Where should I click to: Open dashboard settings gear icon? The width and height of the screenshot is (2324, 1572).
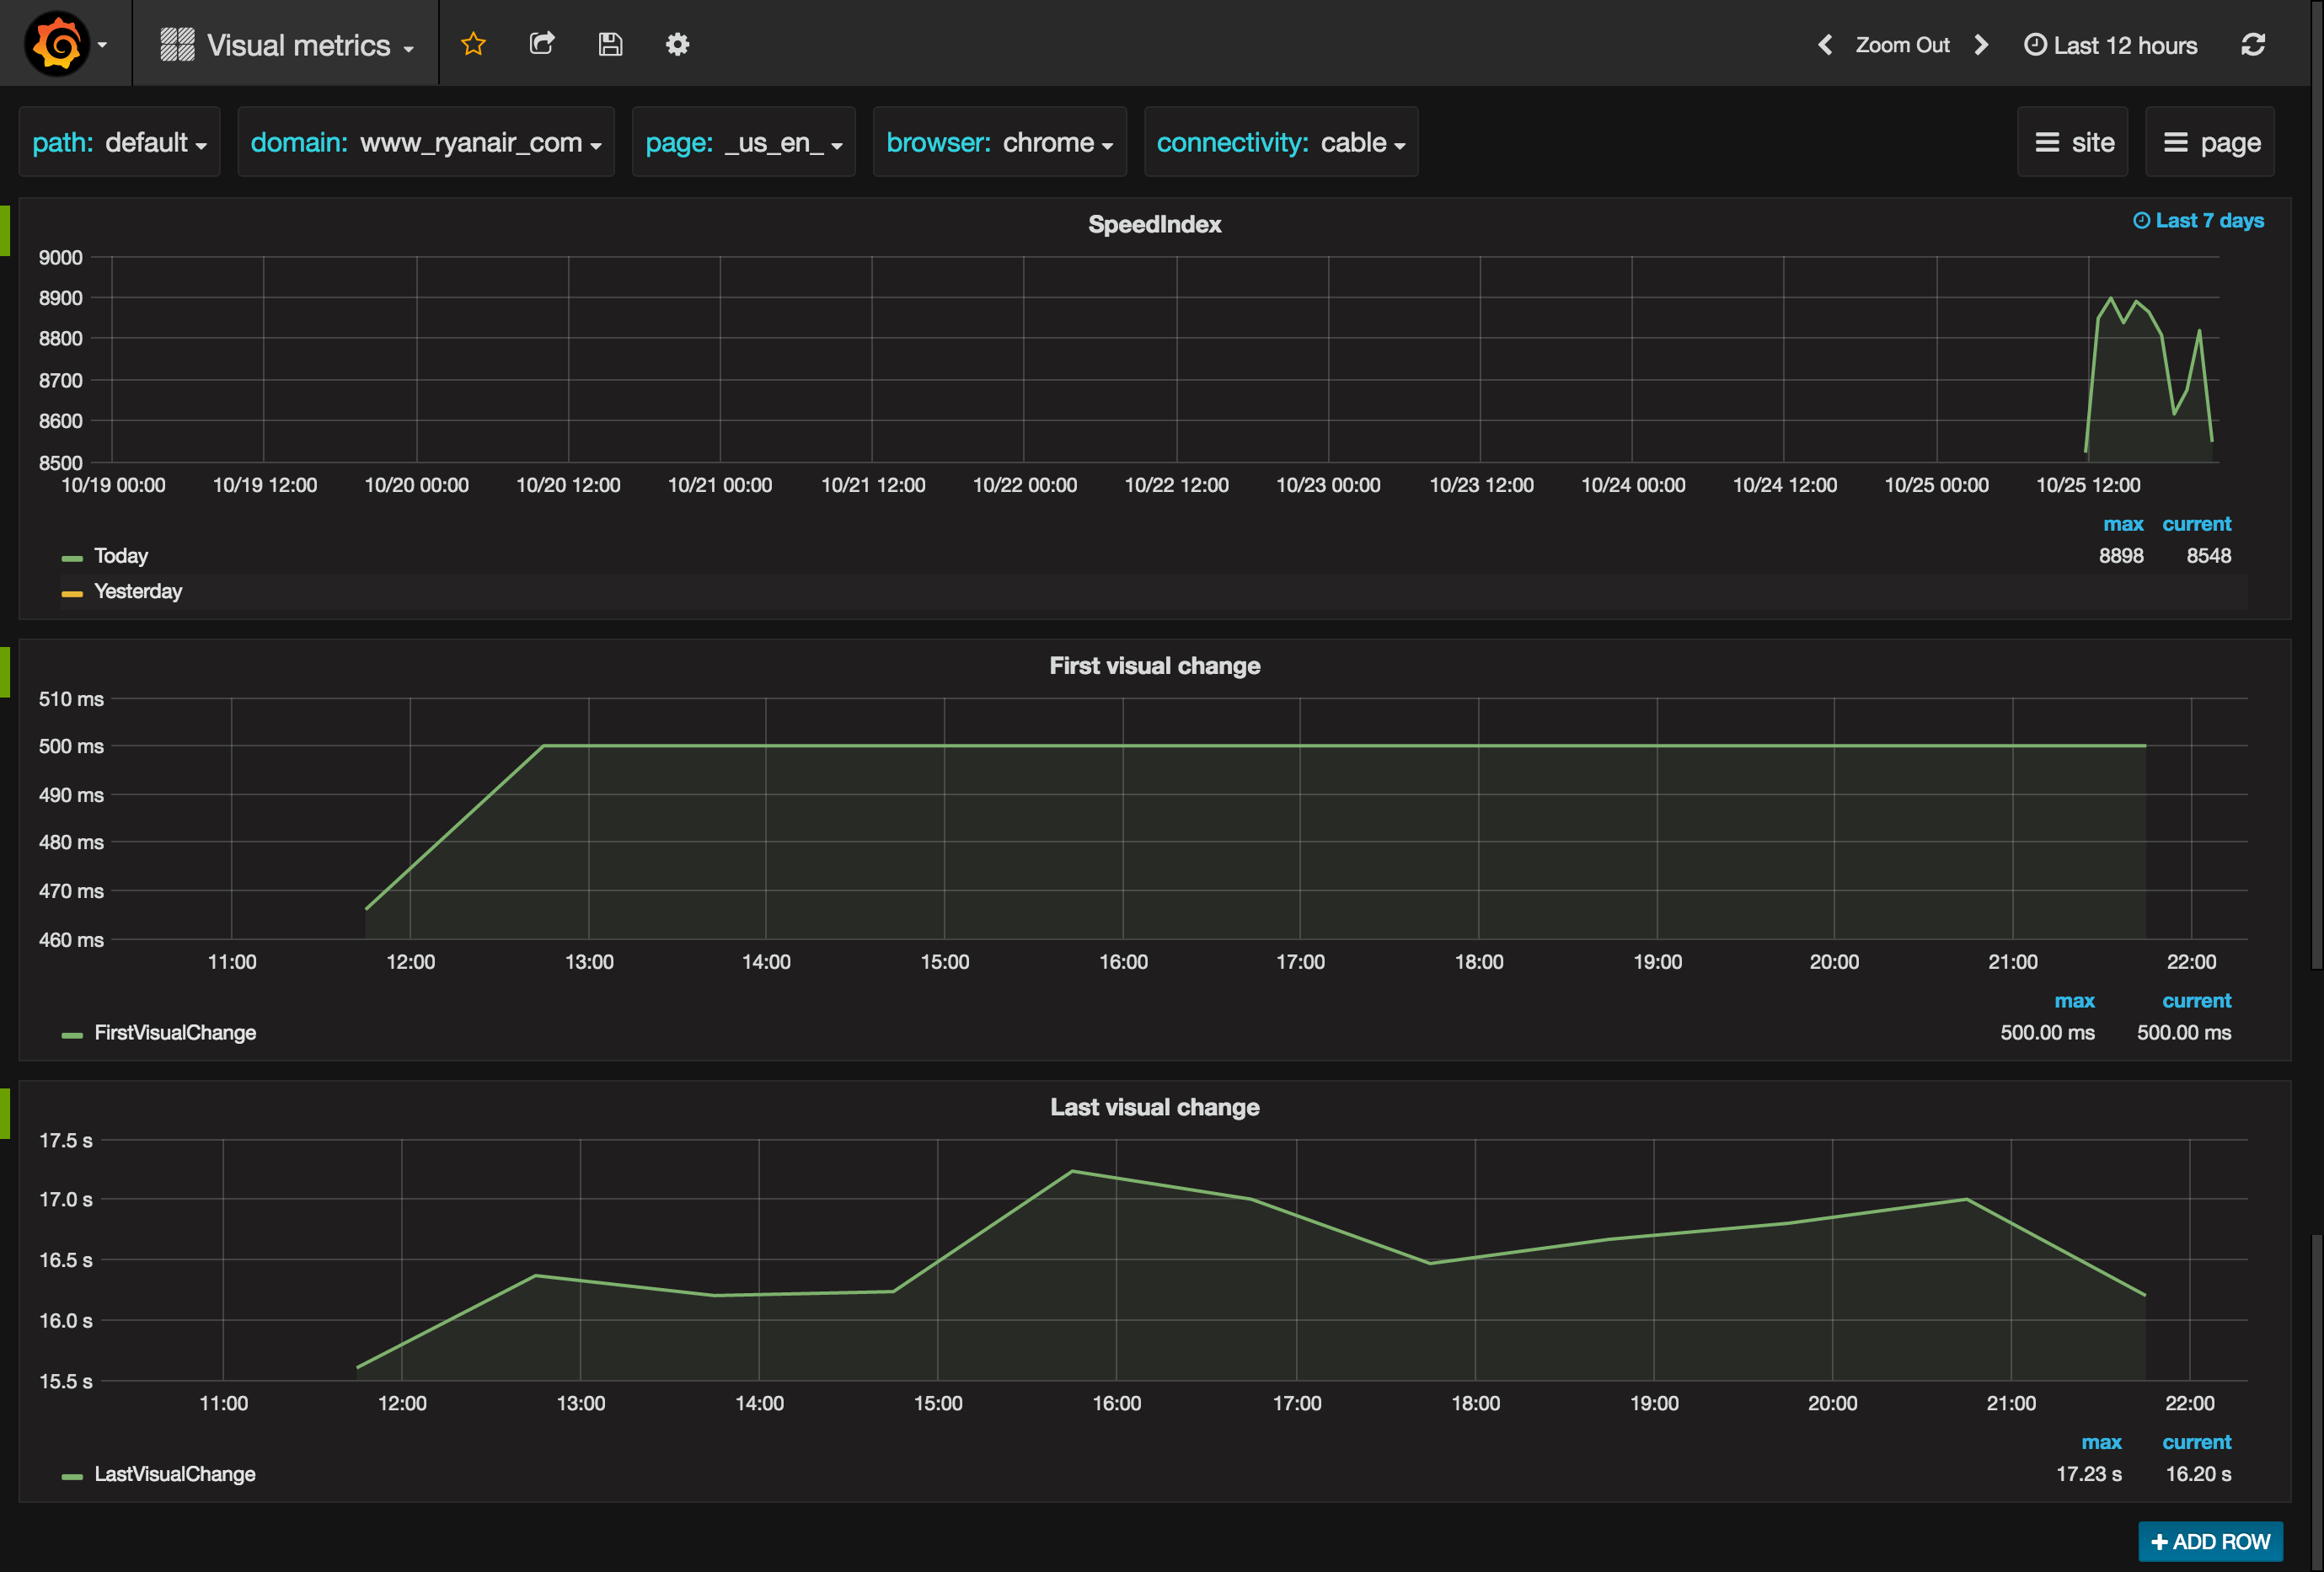pos(677,44)
